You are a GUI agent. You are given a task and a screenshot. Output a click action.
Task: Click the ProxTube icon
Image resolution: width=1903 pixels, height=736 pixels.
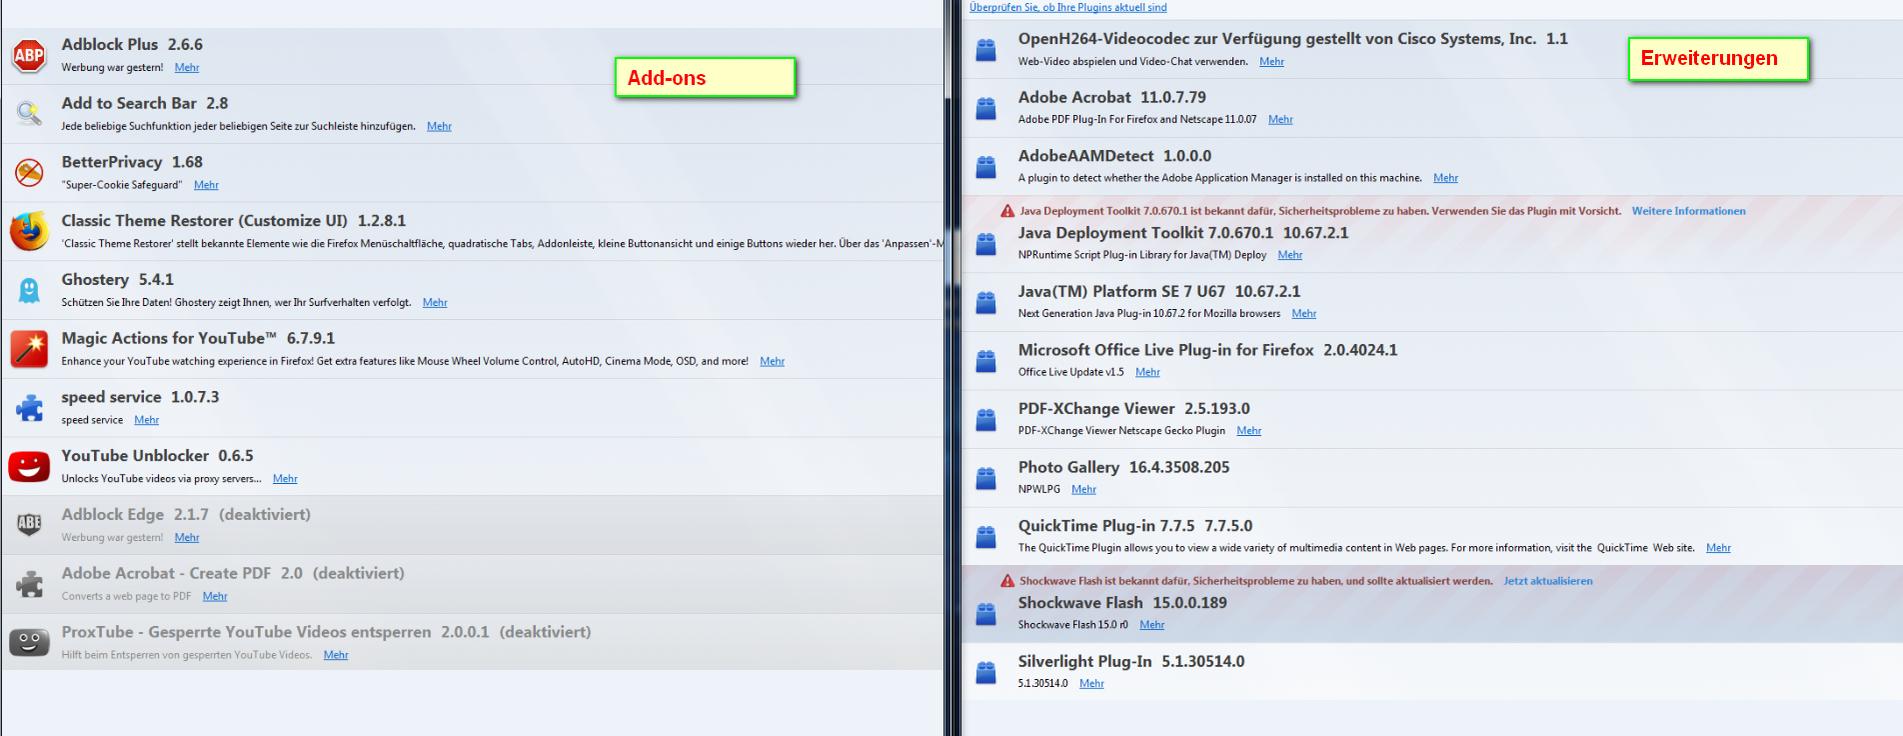point(29,642)
